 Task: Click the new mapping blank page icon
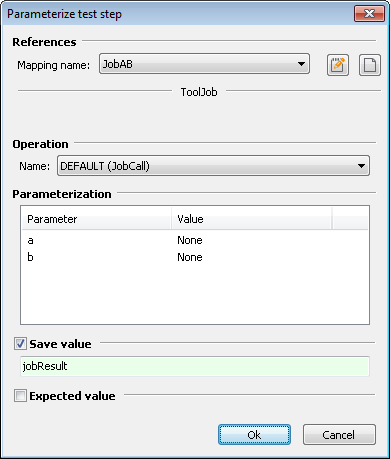[x=370, y=65]
